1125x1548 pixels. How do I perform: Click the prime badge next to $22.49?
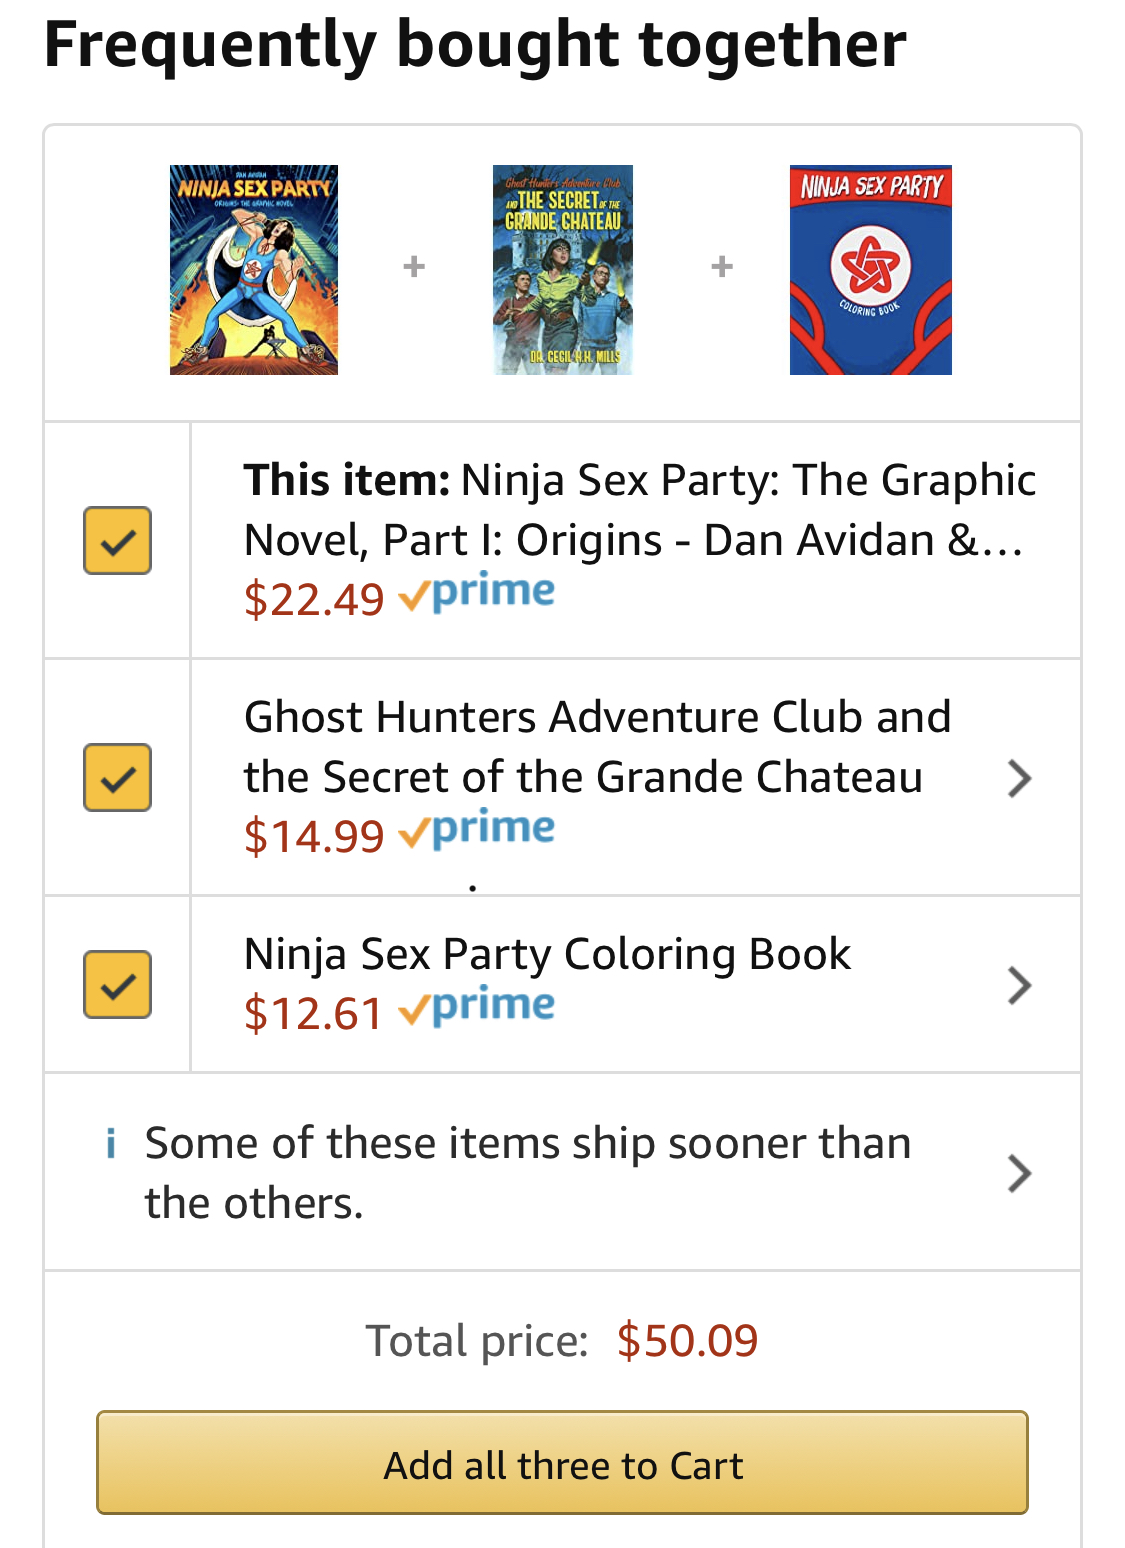point(476,595)
